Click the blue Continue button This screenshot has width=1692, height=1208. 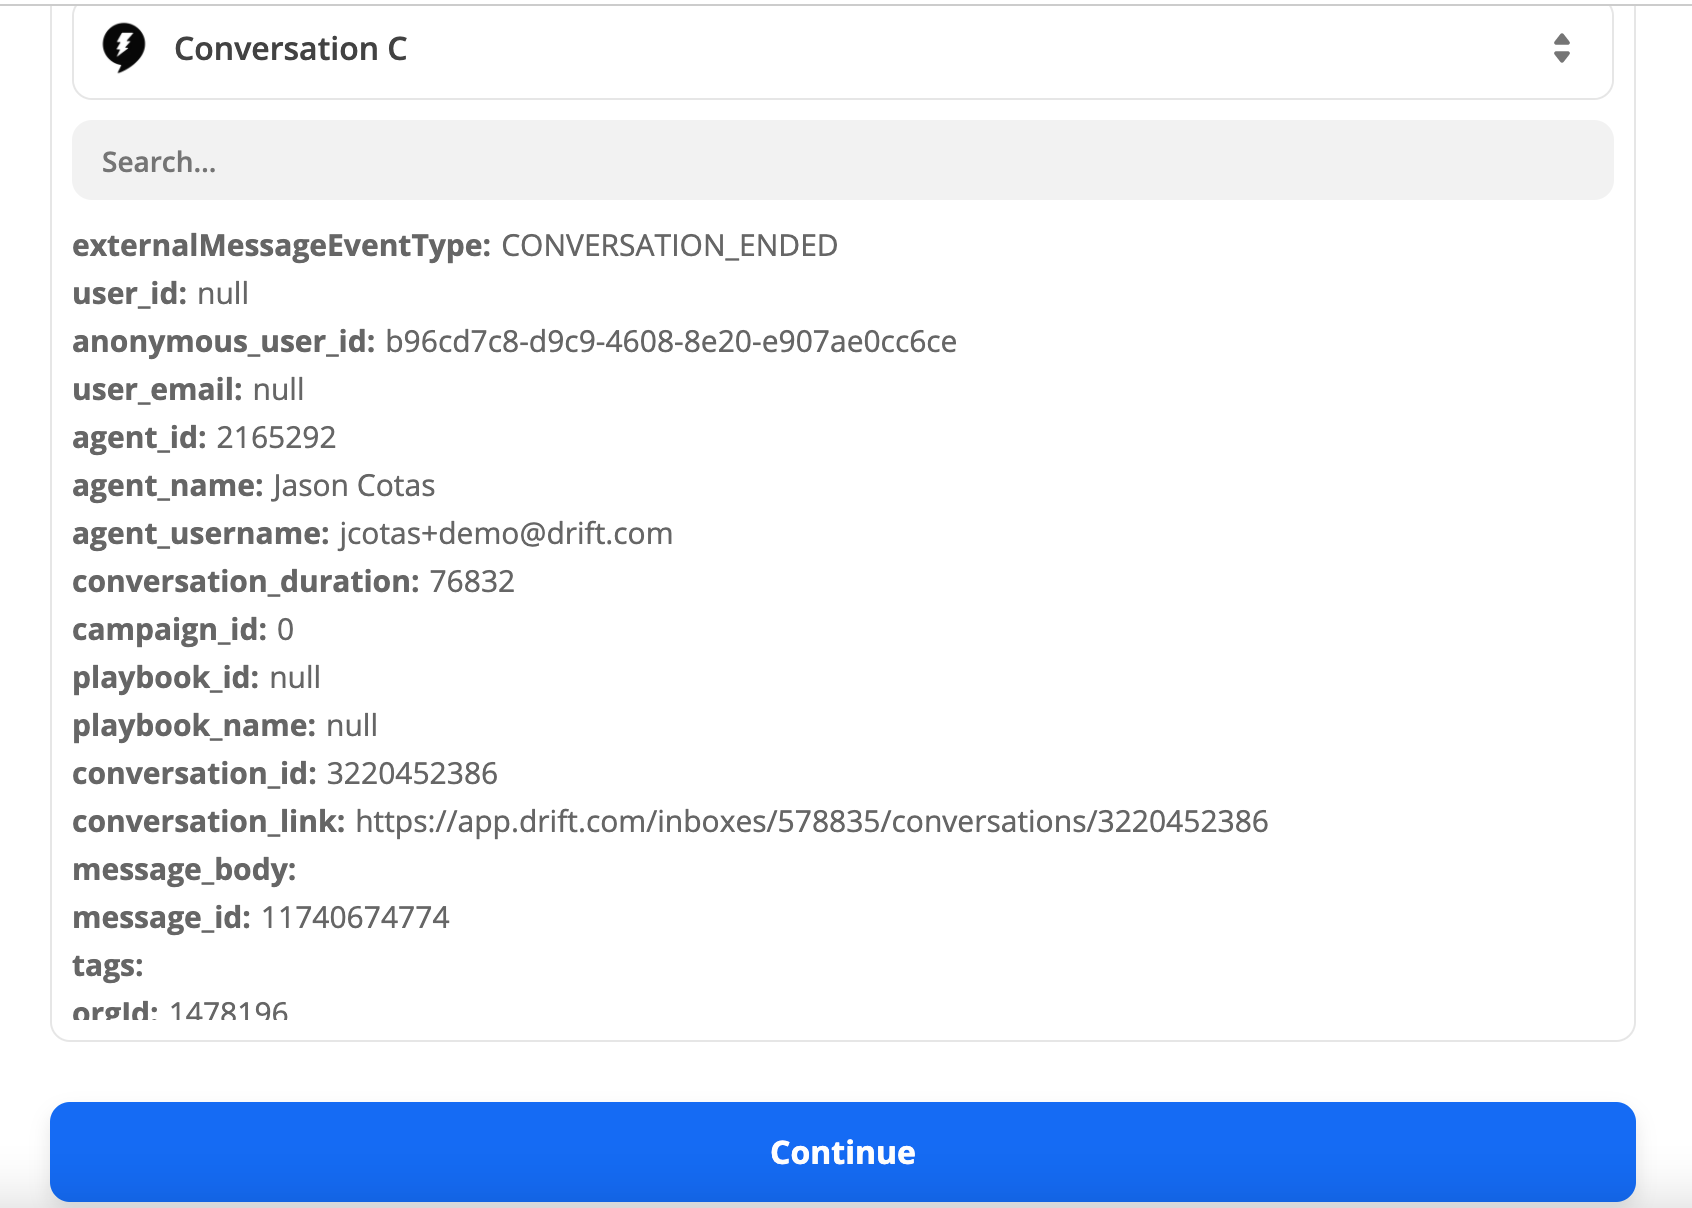click(x=842, y=1152)
